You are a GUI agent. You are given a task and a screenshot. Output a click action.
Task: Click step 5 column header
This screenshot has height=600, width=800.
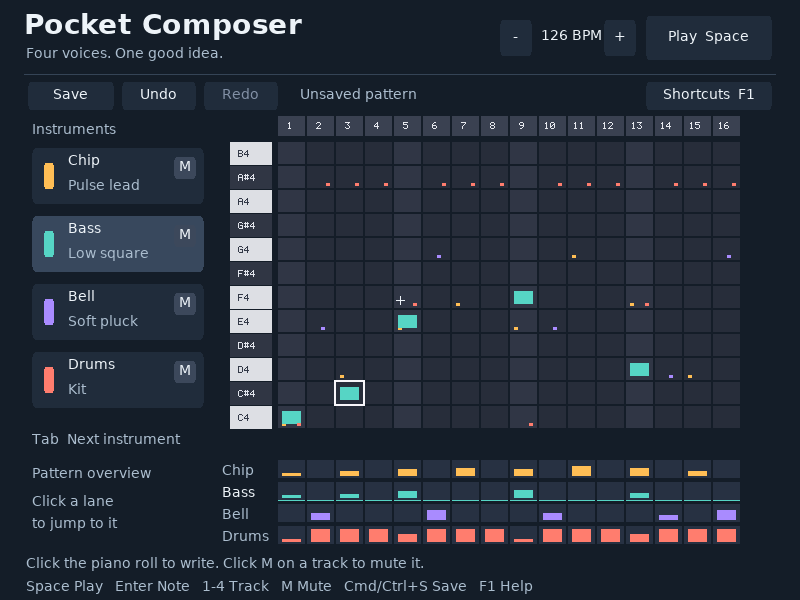coord(407,126)
